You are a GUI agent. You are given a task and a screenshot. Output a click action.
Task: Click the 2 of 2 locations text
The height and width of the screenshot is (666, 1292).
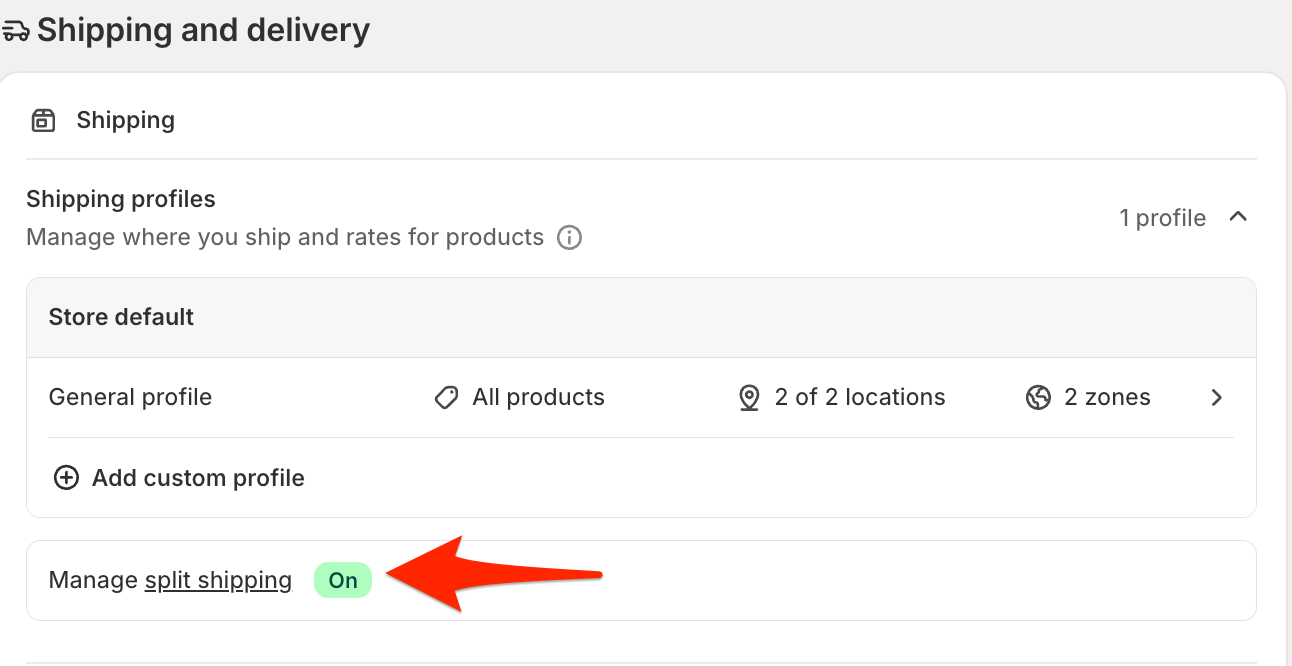[860, 397]
